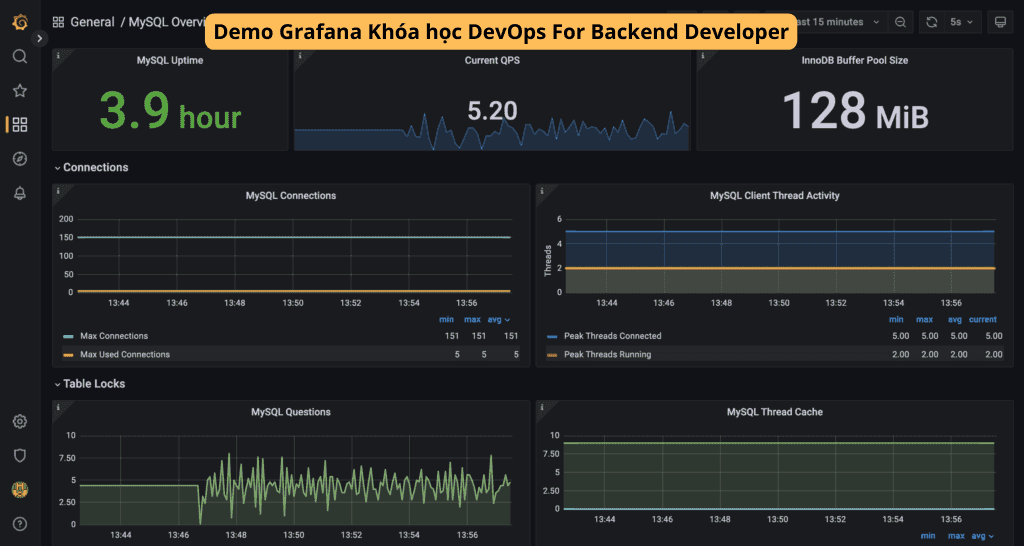Screen dimensions: 1024x546
Task: Click the 3.9 hour uptime value
Action: pos(170,110)
